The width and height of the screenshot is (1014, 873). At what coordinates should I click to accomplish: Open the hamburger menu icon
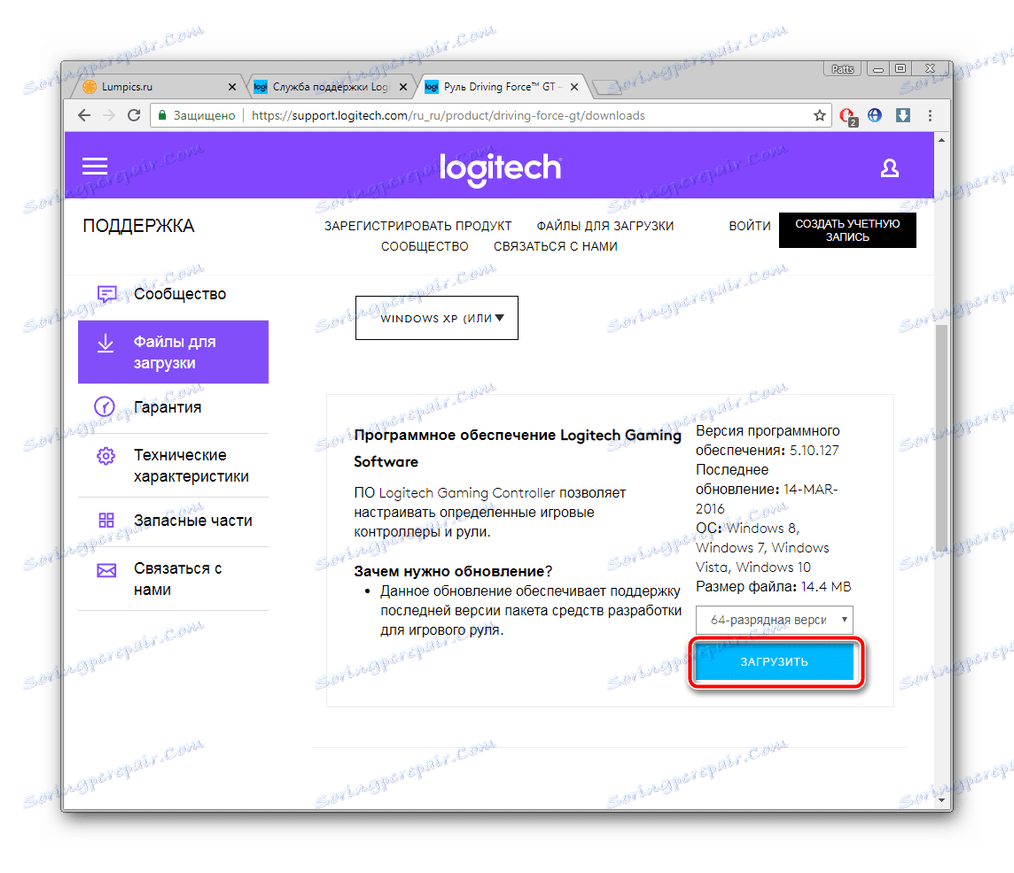94,166
